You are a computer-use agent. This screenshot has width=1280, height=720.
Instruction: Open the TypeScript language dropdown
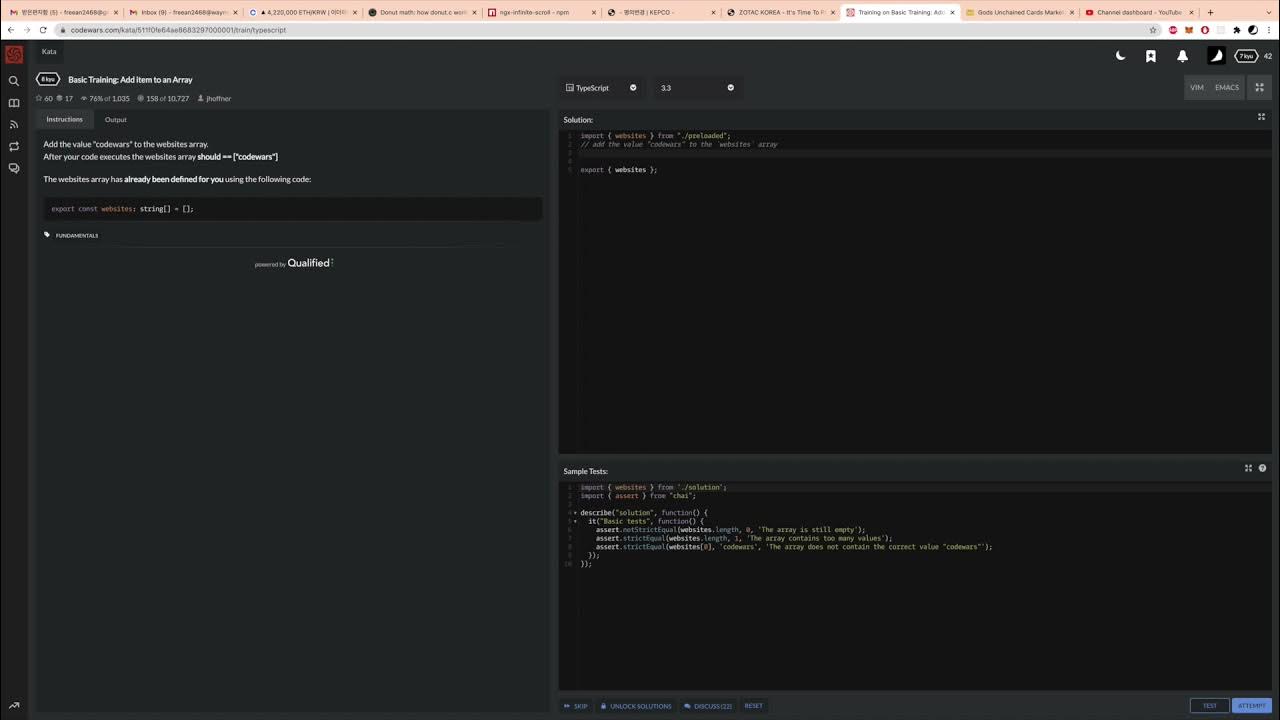(x=601, y=88)
